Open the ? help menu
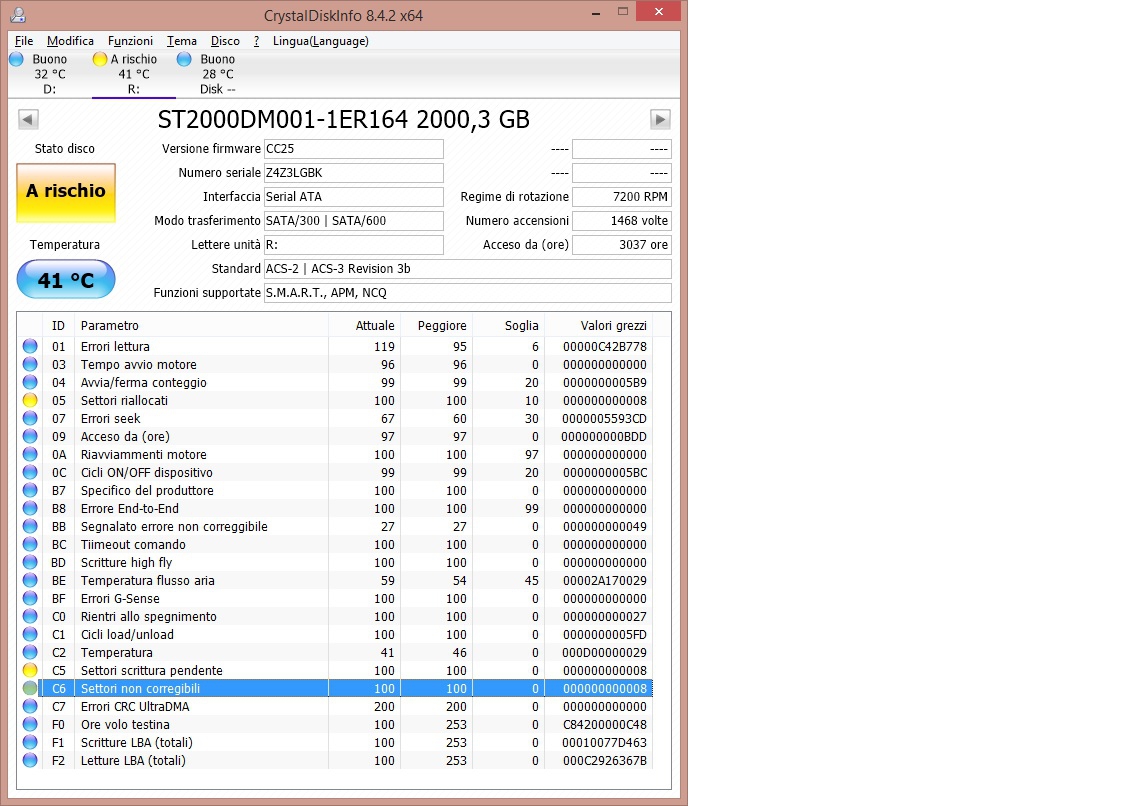This screenshot has height=806, width=1123. (256, 41)
